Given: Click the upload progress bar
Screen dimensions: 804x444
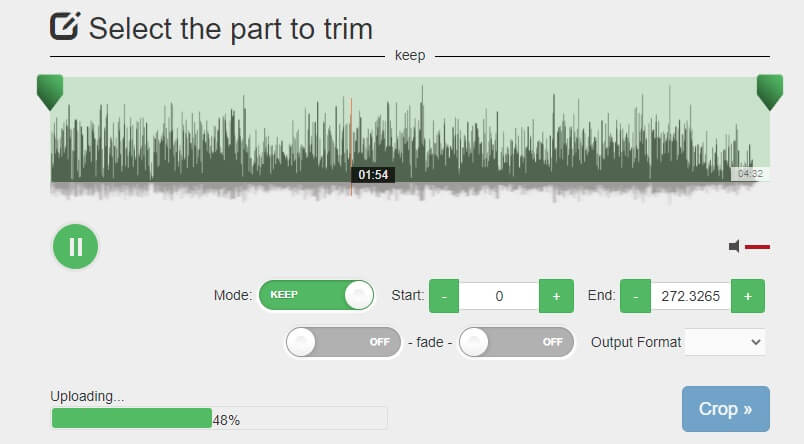Looking at the screenshot, I should 218,419.
